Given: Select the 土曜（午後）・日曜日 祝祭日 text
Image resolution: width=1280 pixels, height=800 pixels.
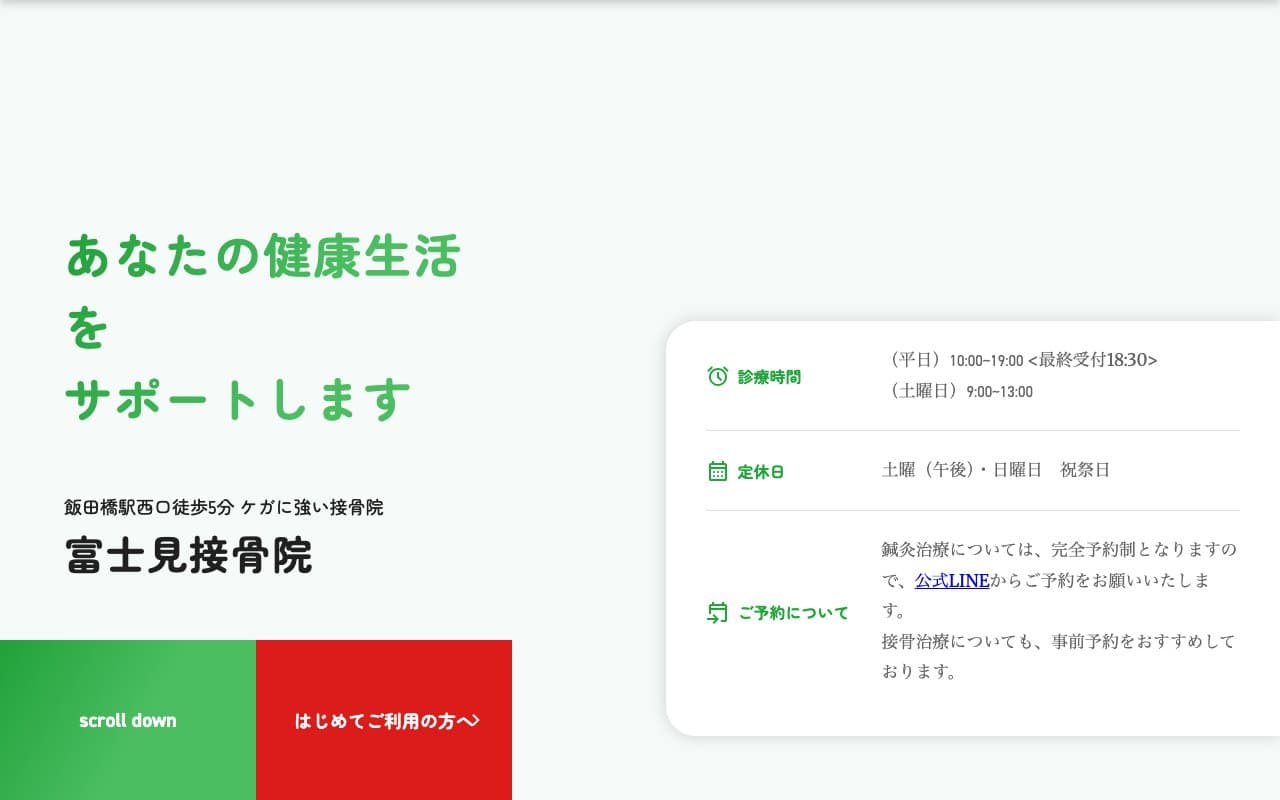Looking at the screenshot, I should [997, 469].
